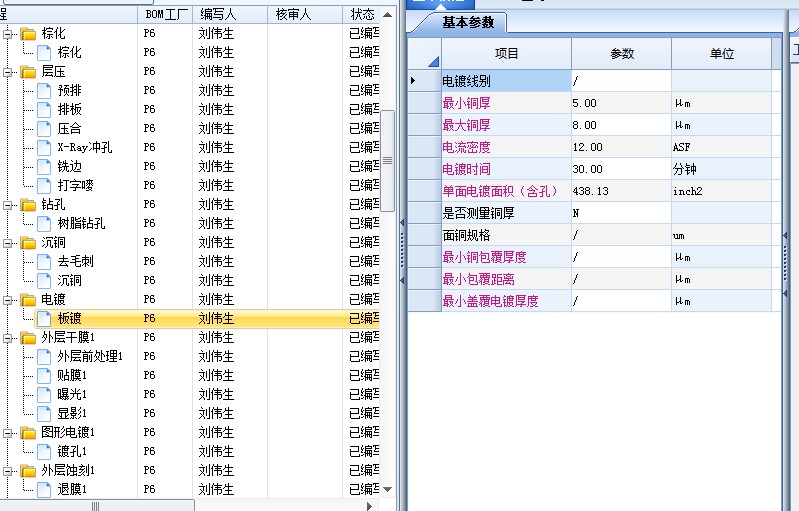Click the 外层干膜1 folder icon
The height and width of the screenshot is (511, 799).
pos(28,338)
